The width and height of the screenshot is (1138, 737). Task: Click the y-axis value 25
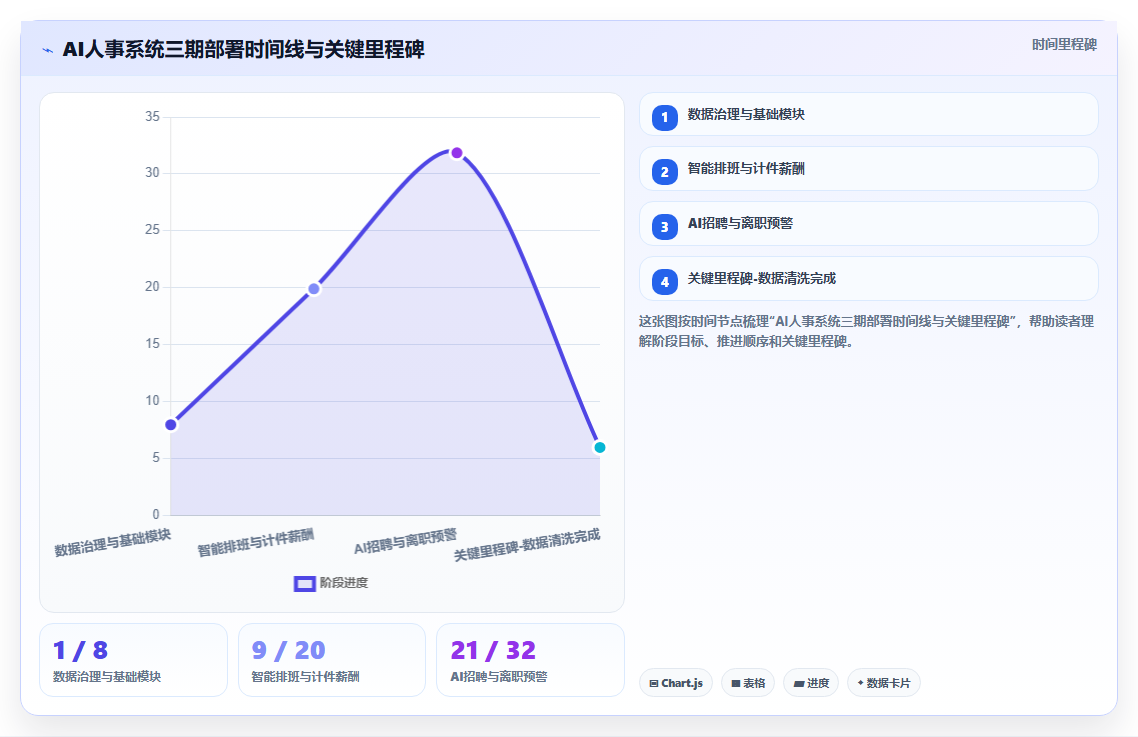pos(152,229)
